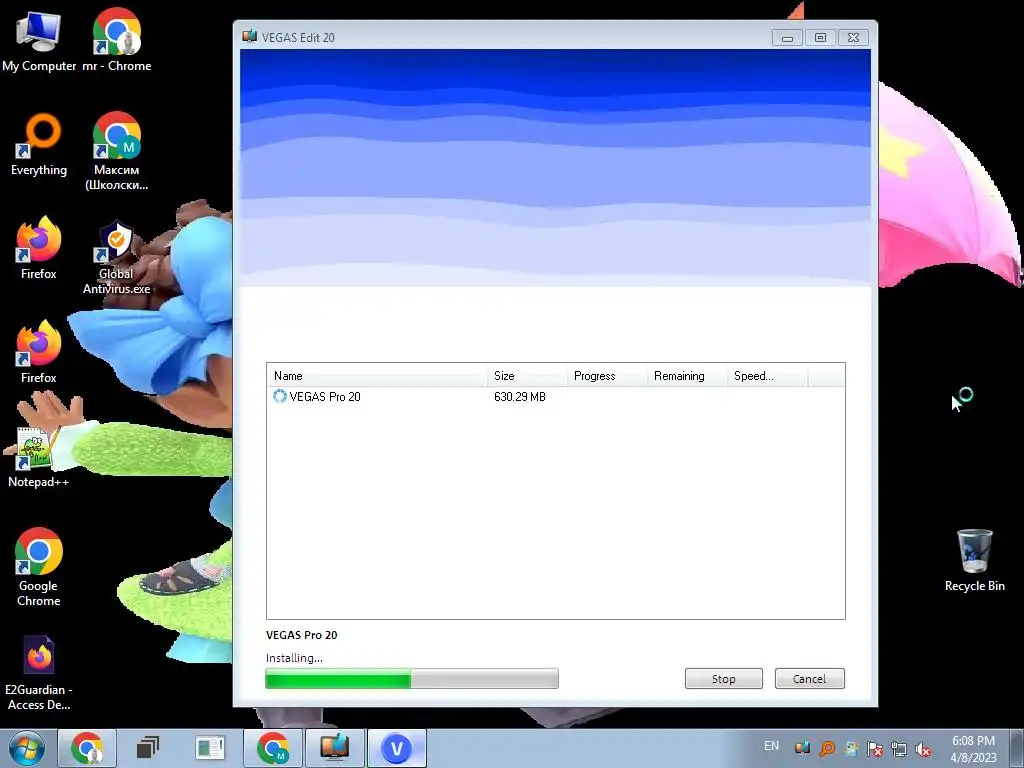Click the network tray icon
Screen dimensions: 1024x768
[x=899, y=748]
